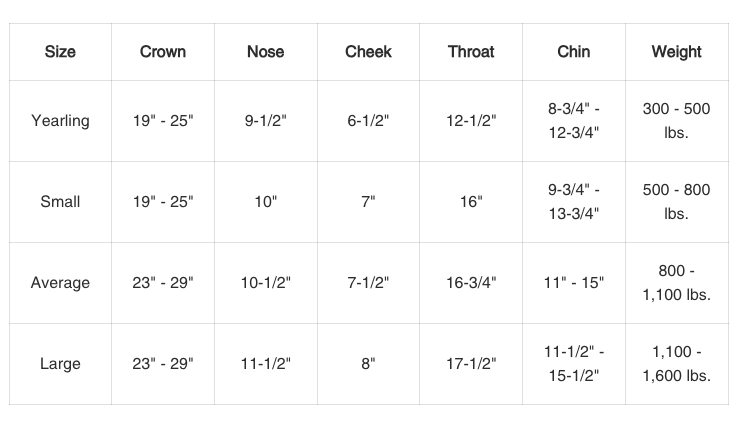Click the Nose header cell

click(266, 52)
